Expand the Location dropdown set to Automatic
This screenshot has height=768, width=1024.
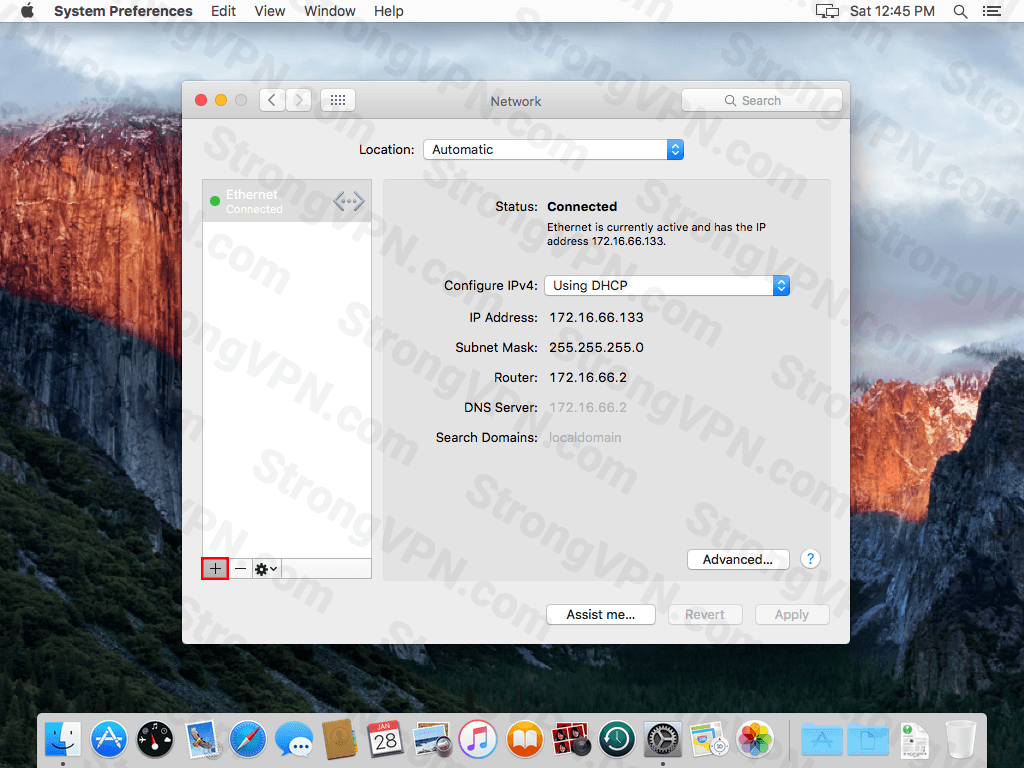[553, 149]
